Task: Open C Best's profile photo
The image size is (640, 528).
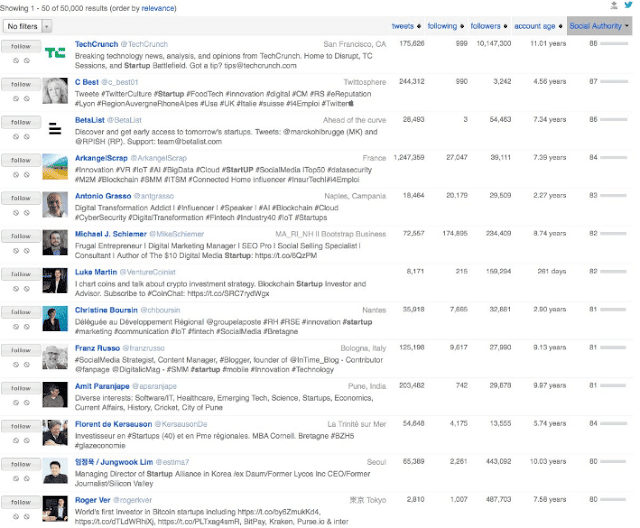Action: [55, 91]
